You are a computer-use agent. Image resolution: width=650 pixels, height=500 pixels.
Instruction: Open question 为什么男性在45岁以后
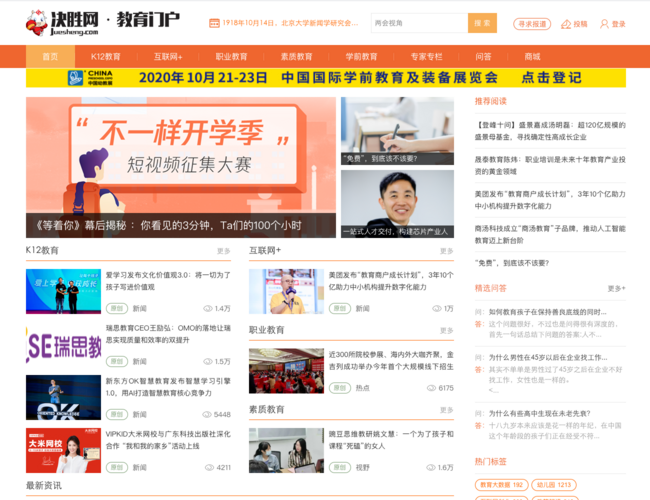coord(548,357)
